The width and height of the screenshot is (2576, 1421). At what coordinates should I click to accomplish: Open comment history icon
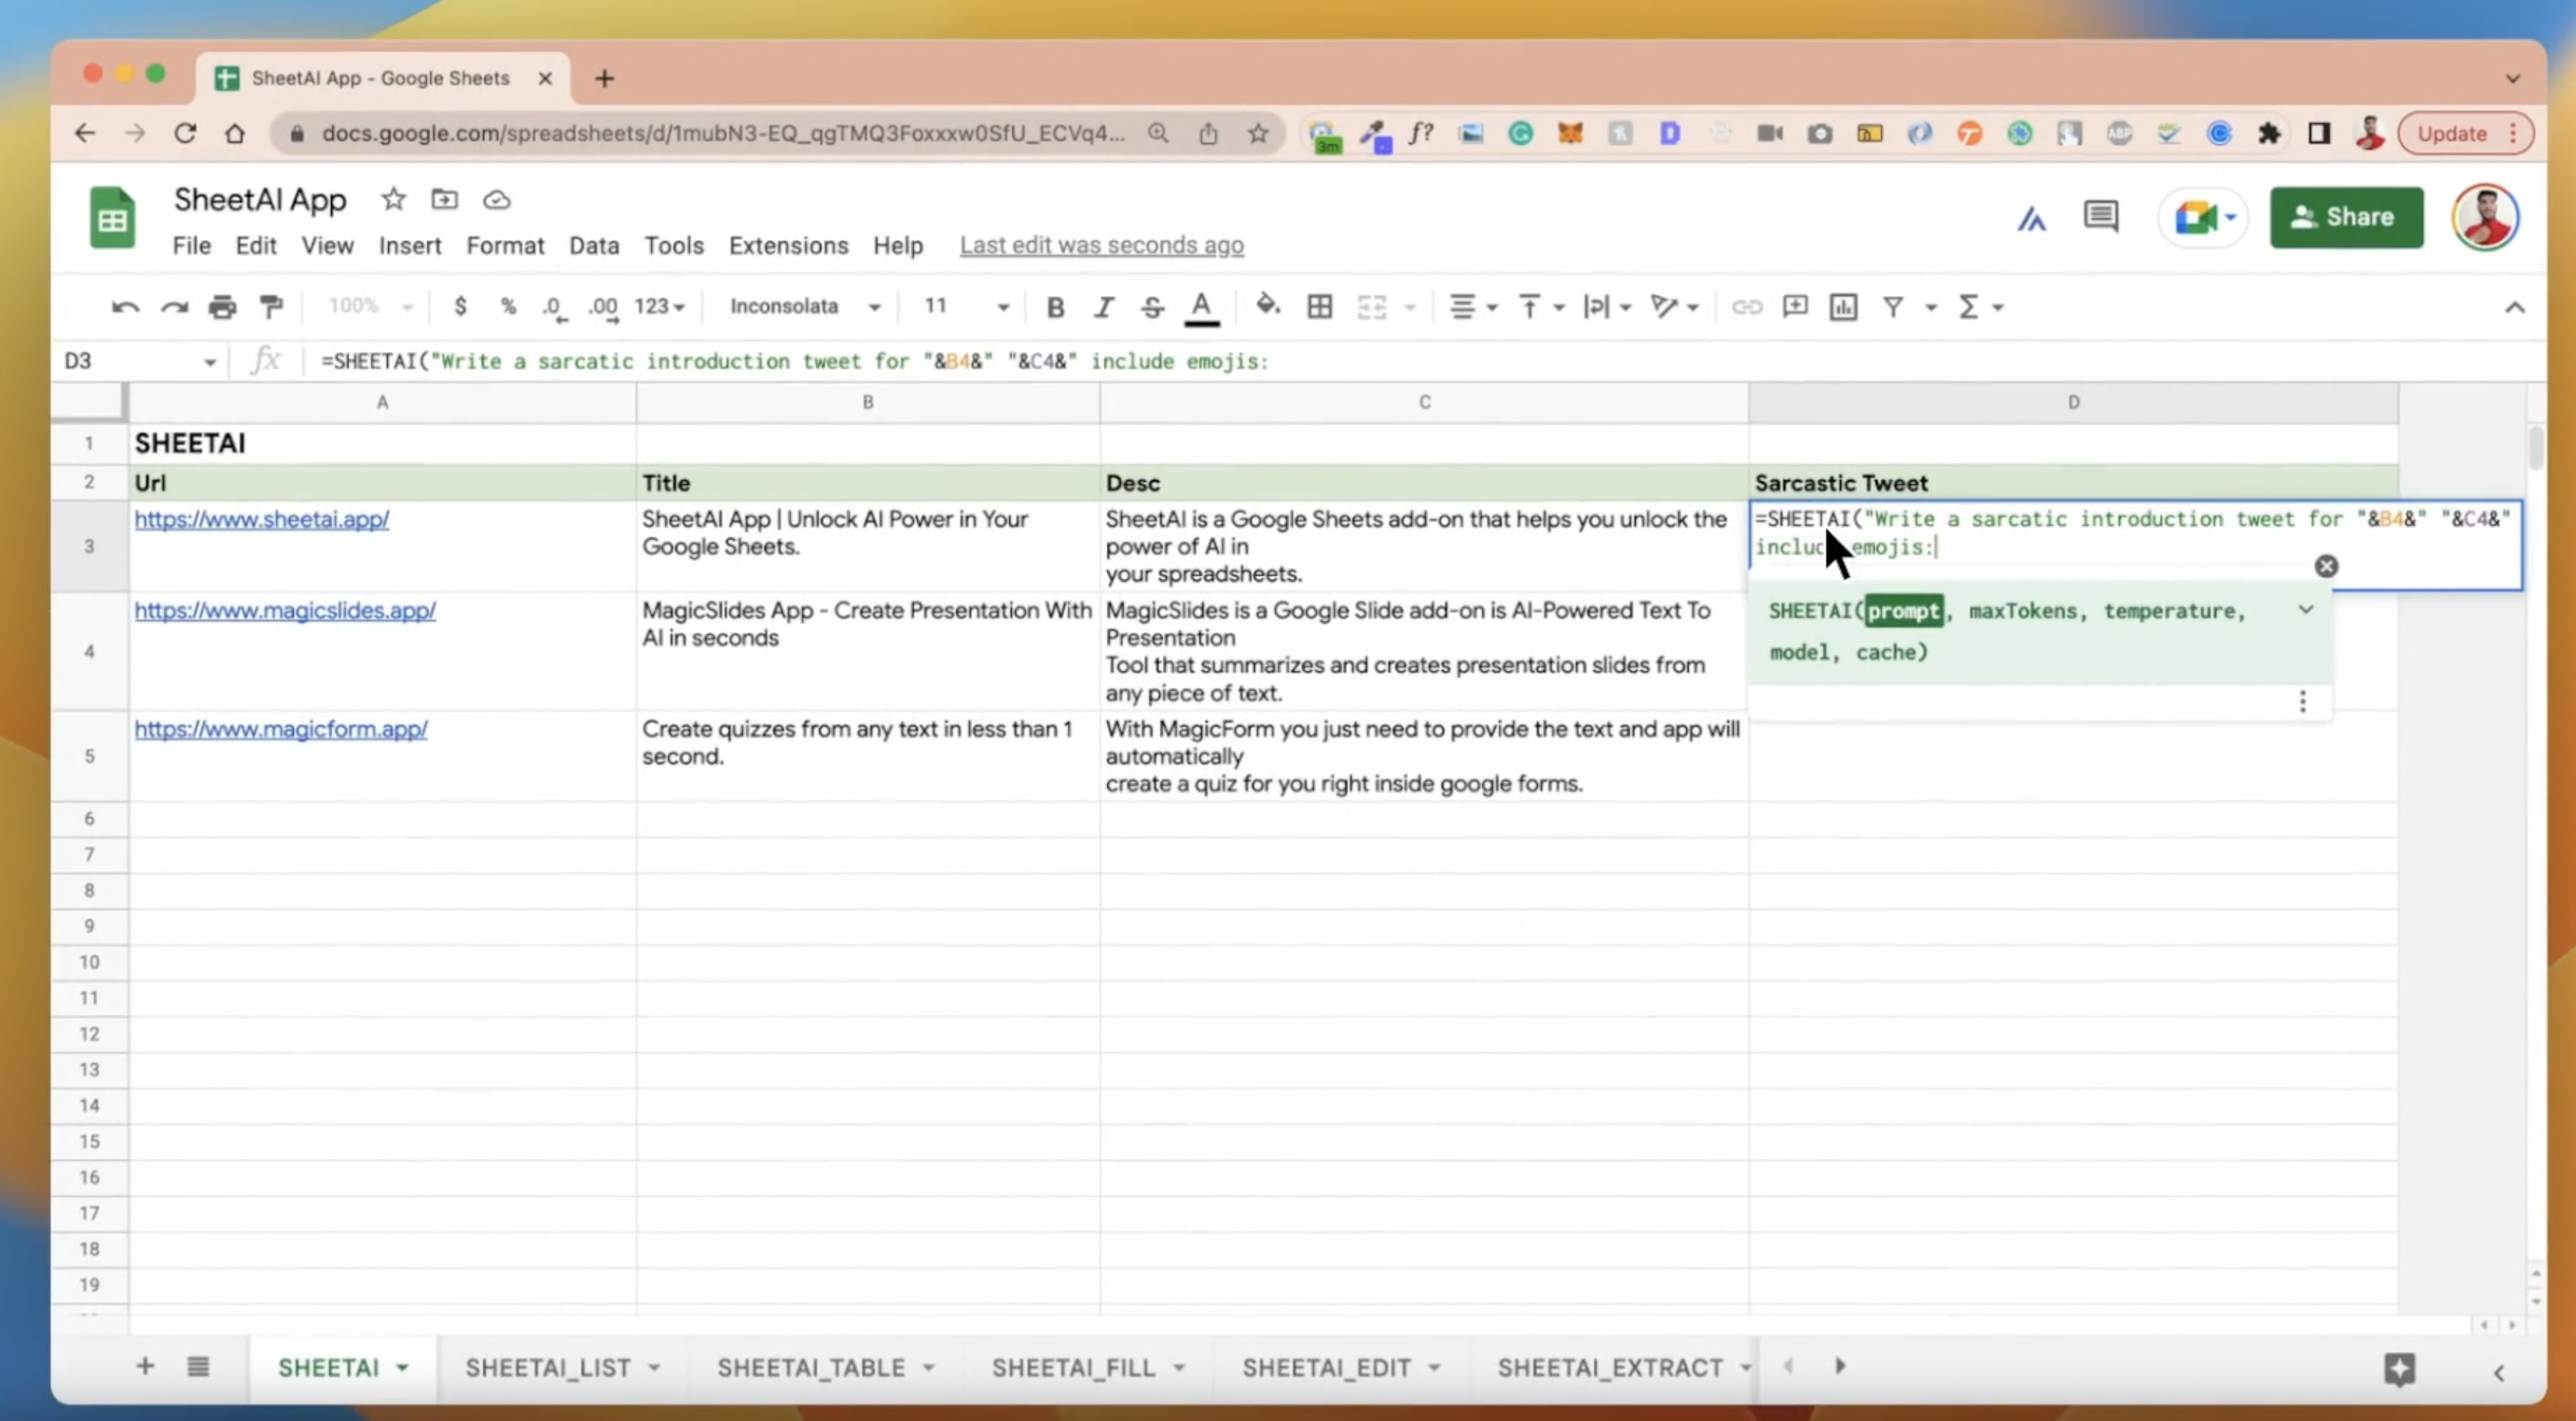2101,216
